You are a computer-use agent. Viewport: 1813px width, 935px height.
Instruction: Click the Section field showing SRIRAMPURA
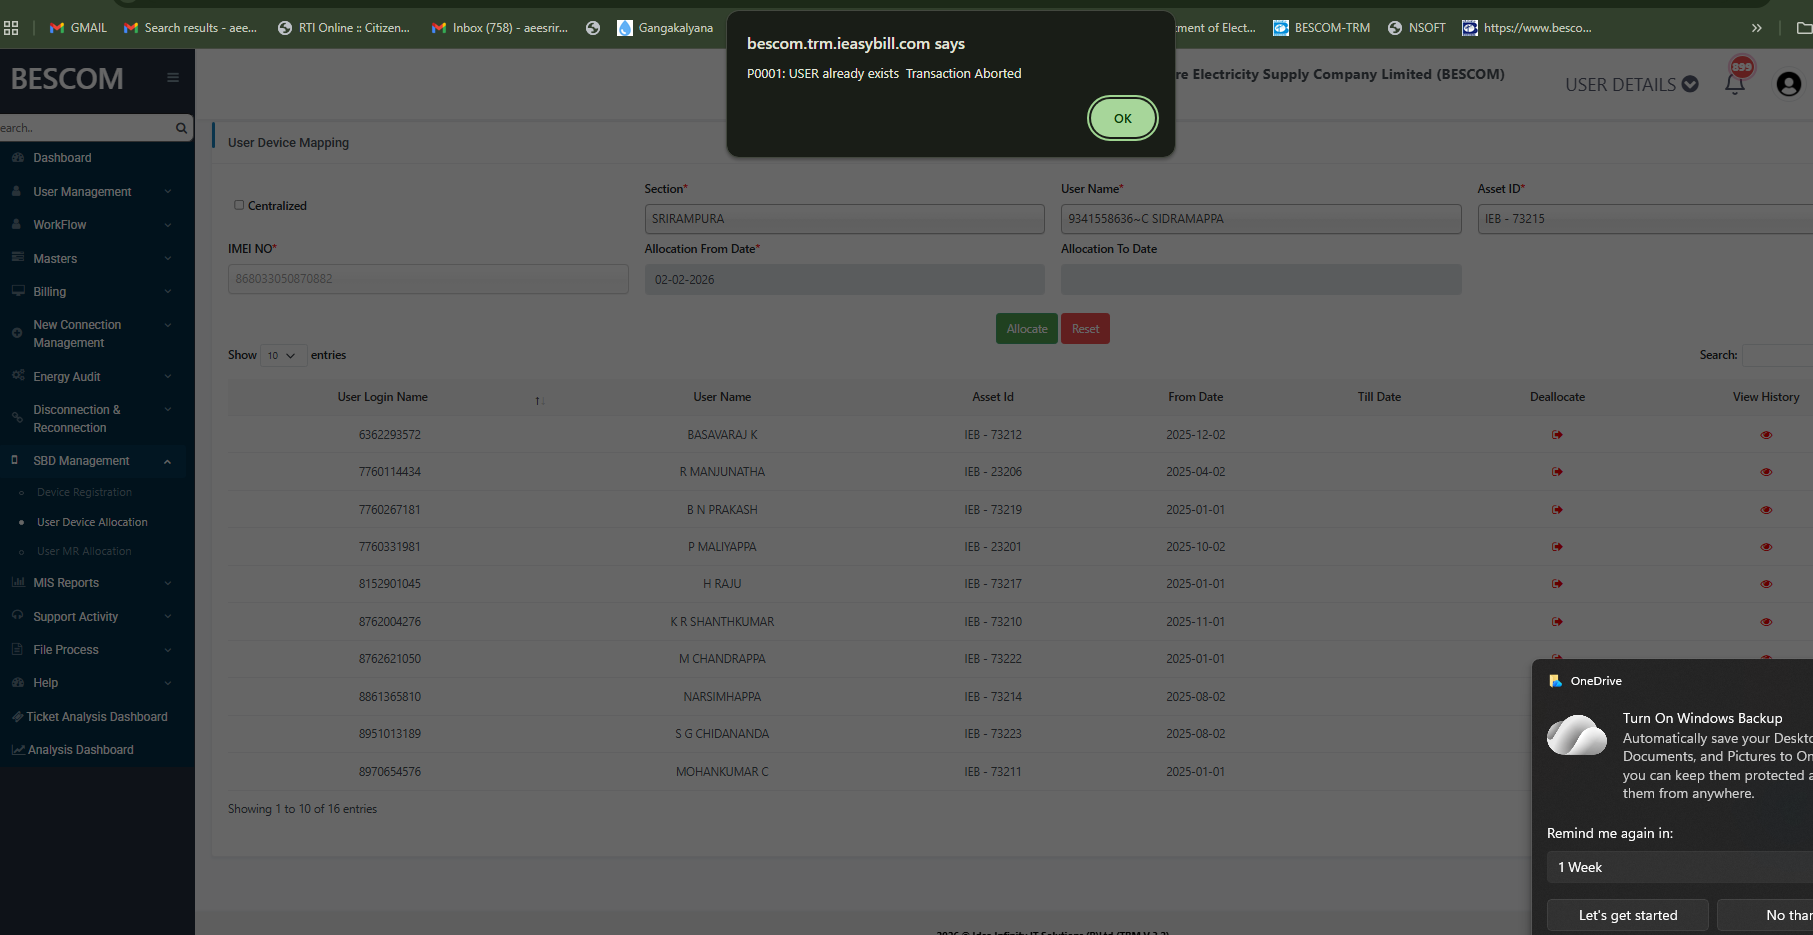point(845,219)
